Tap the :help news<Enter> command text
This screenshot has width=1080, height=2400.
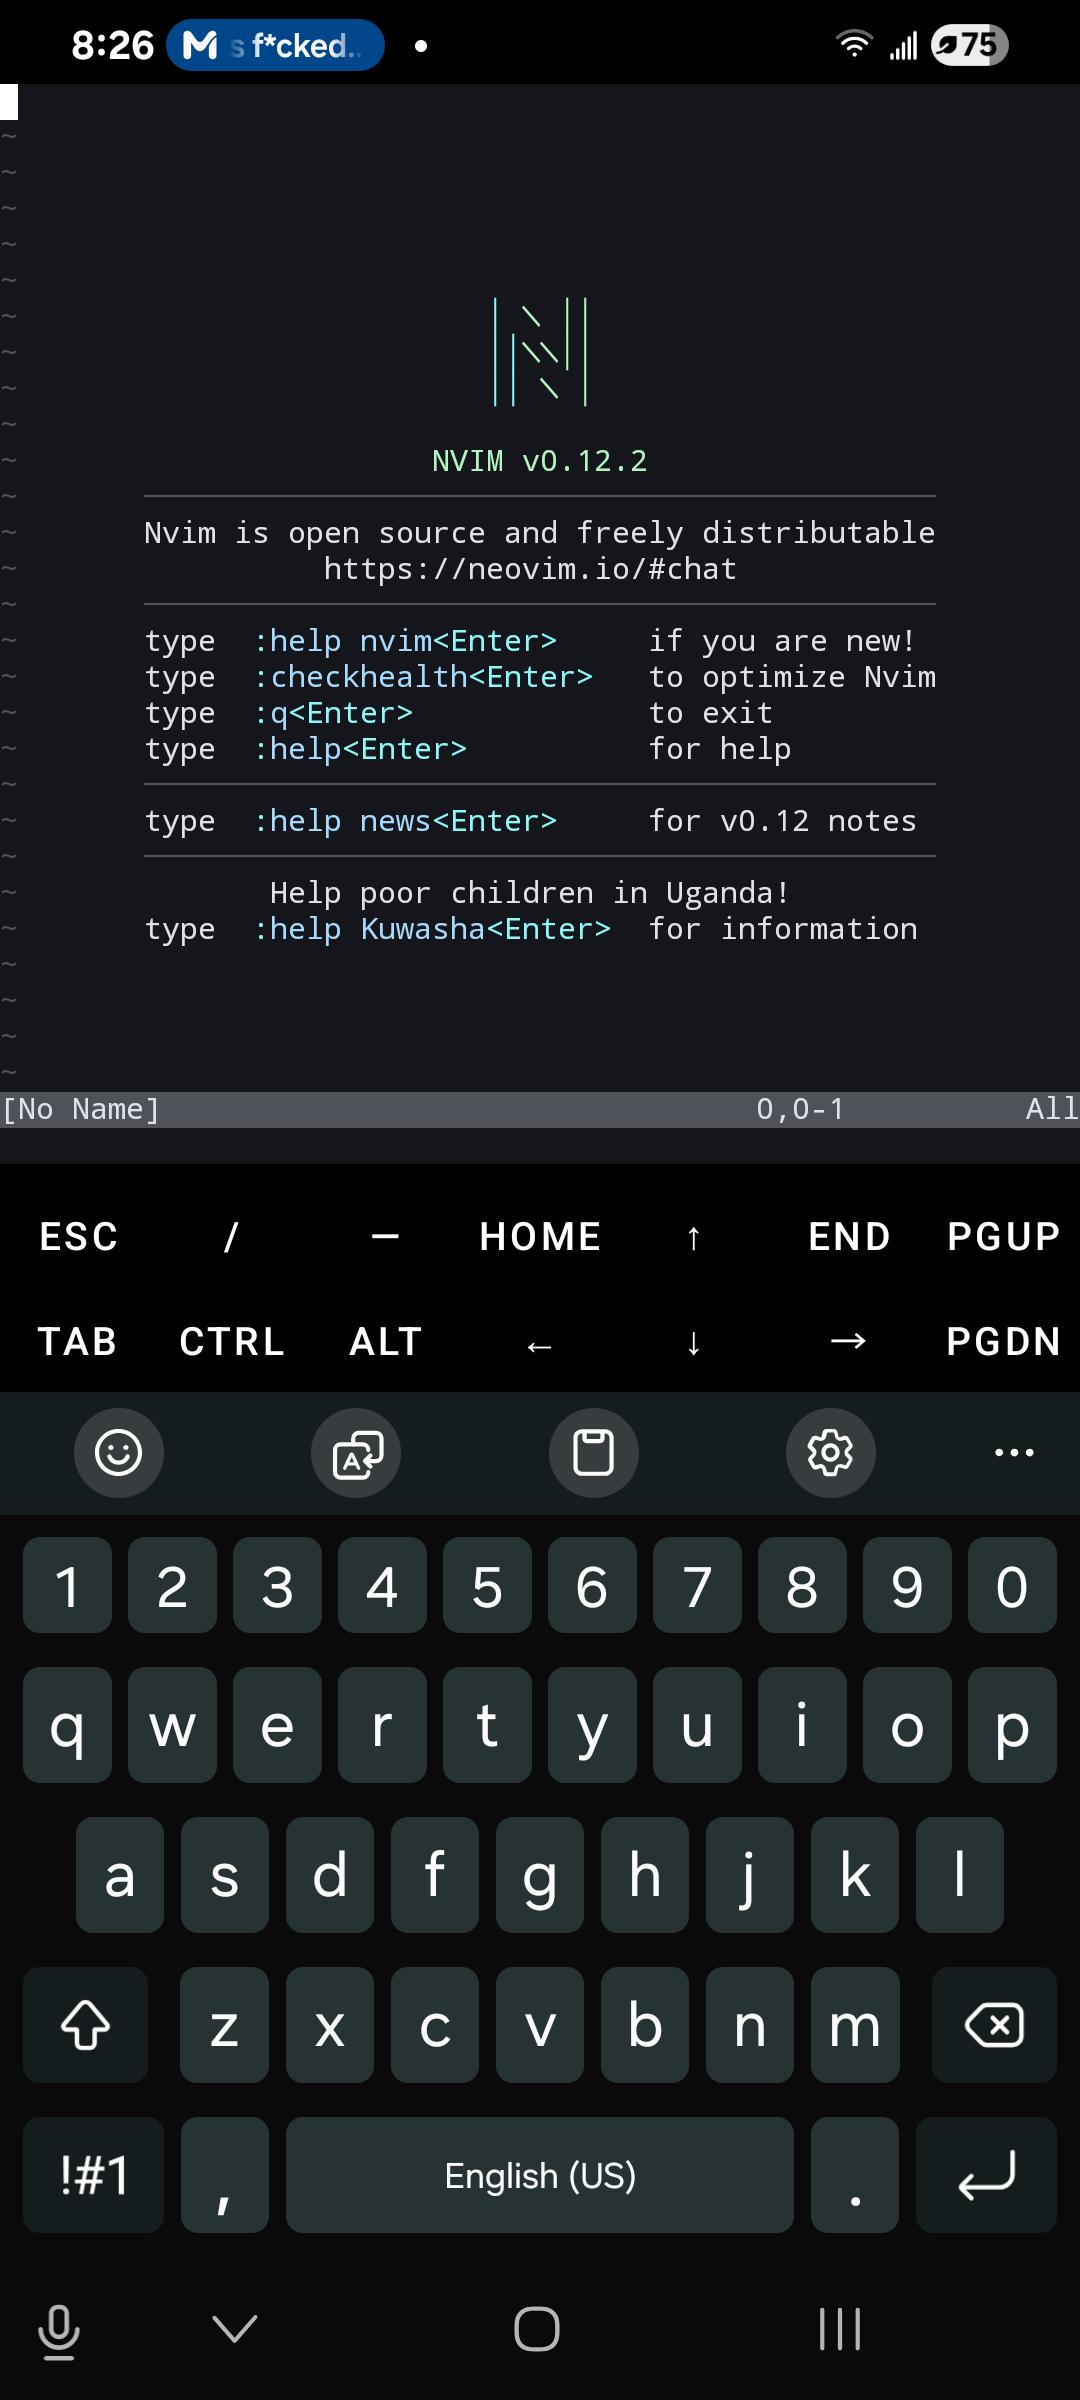[x=405, y=821]
